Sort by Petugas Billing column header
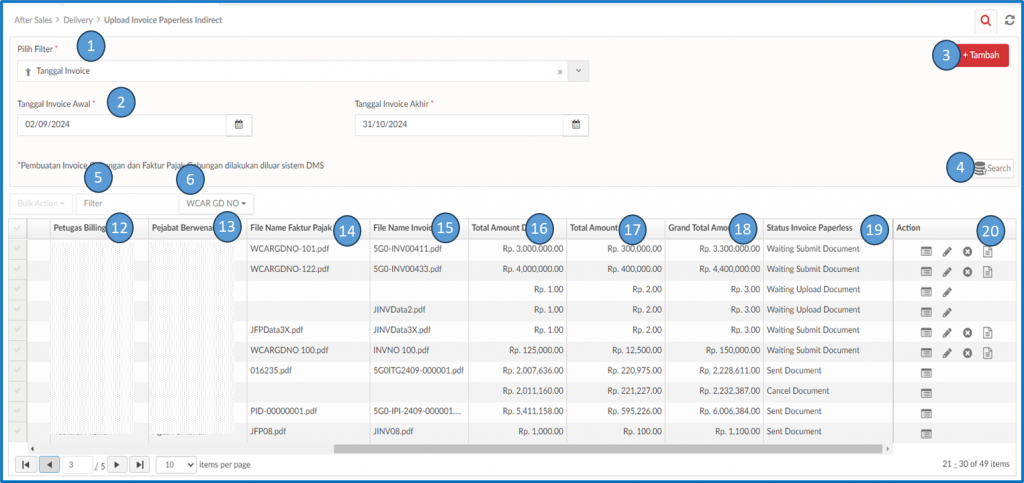 pos(80,228)
